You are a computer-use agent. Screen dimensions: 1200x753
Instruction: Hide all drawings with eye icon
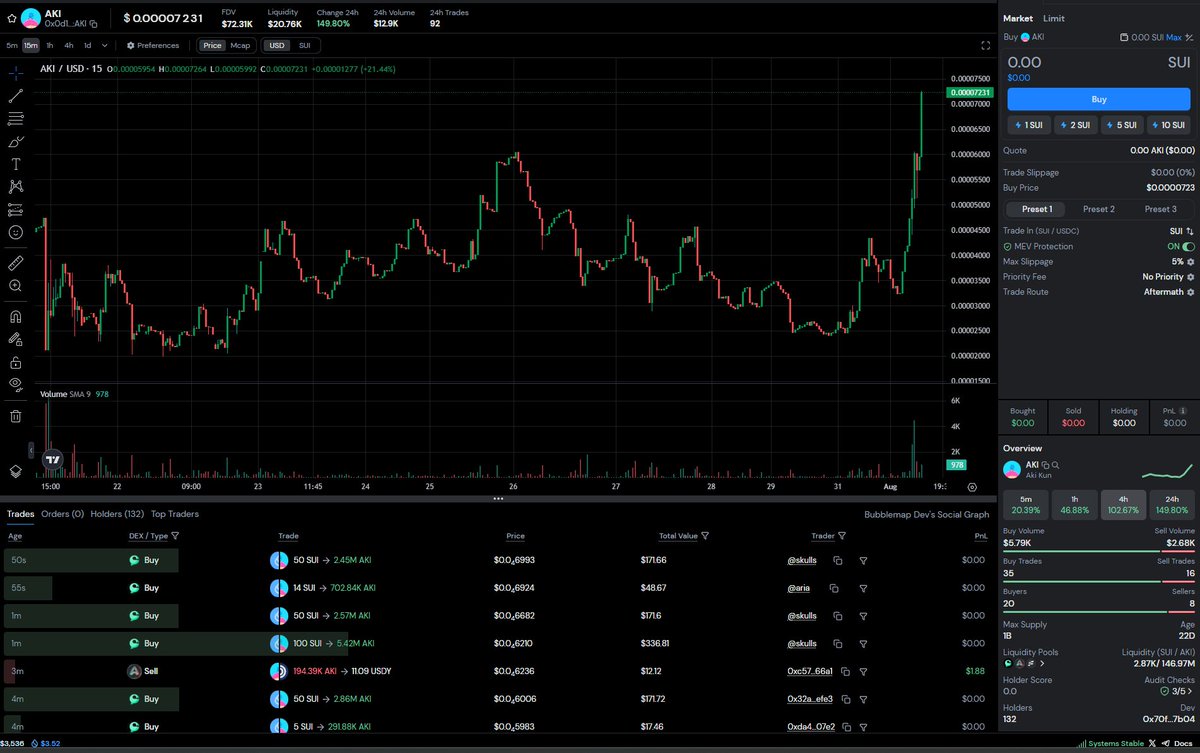tap(15, 385)
